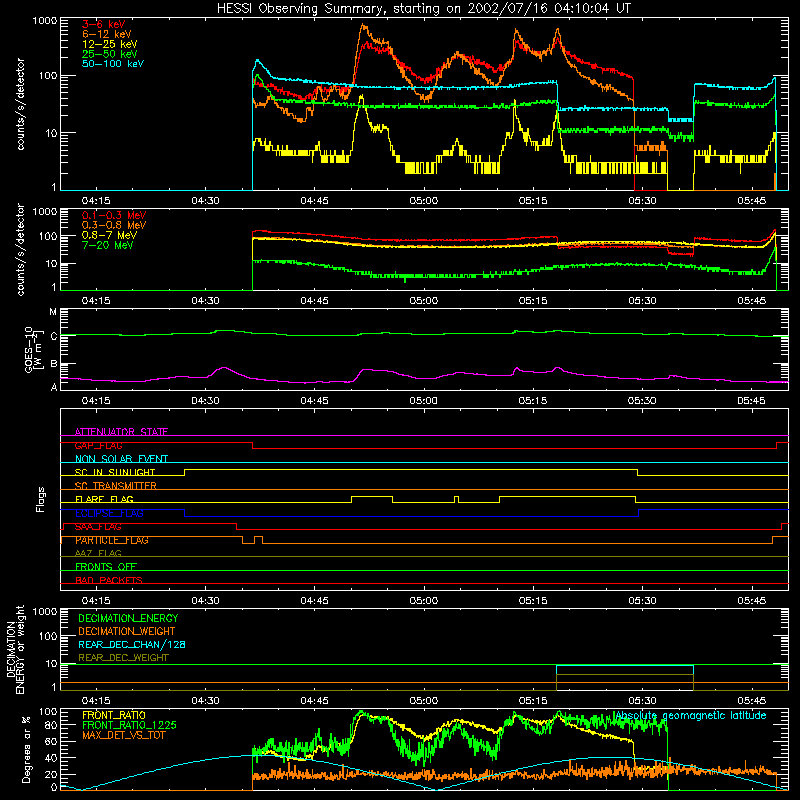Click the Flags vertical axis label
Viewport: 800px width, 800px height.
coord(40,499)
